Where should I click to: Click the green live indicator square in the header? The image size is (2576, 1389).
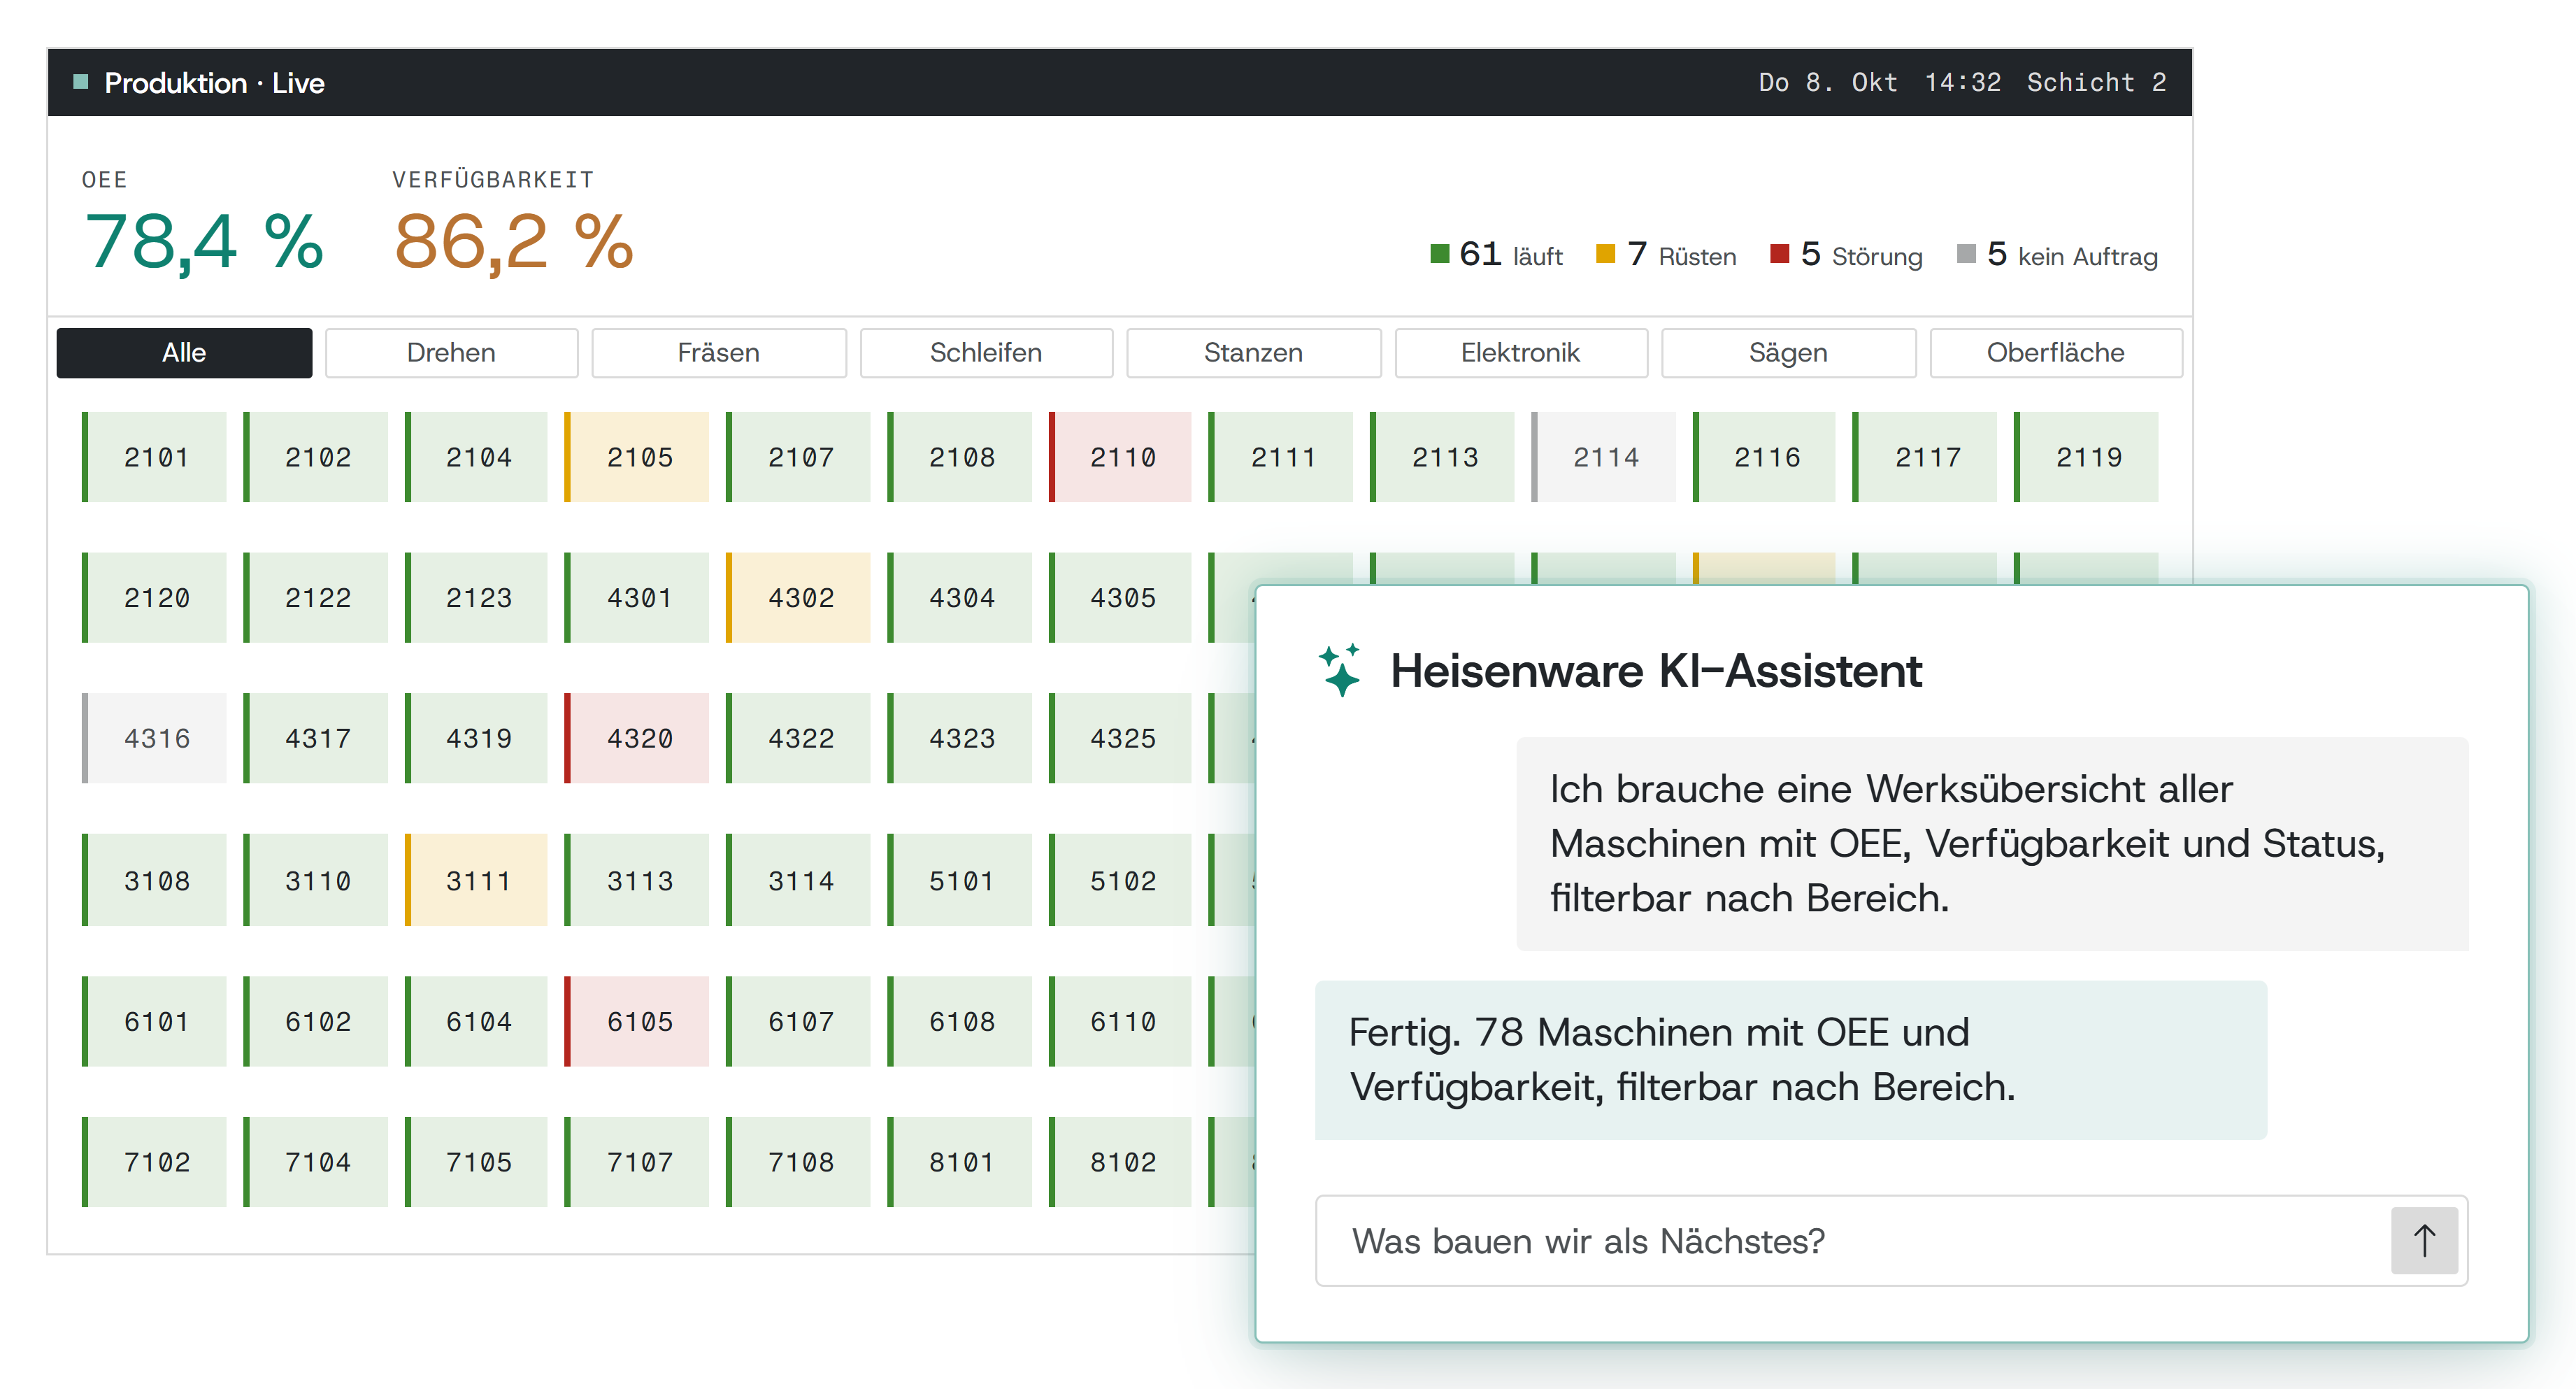(x=81, y=82)
